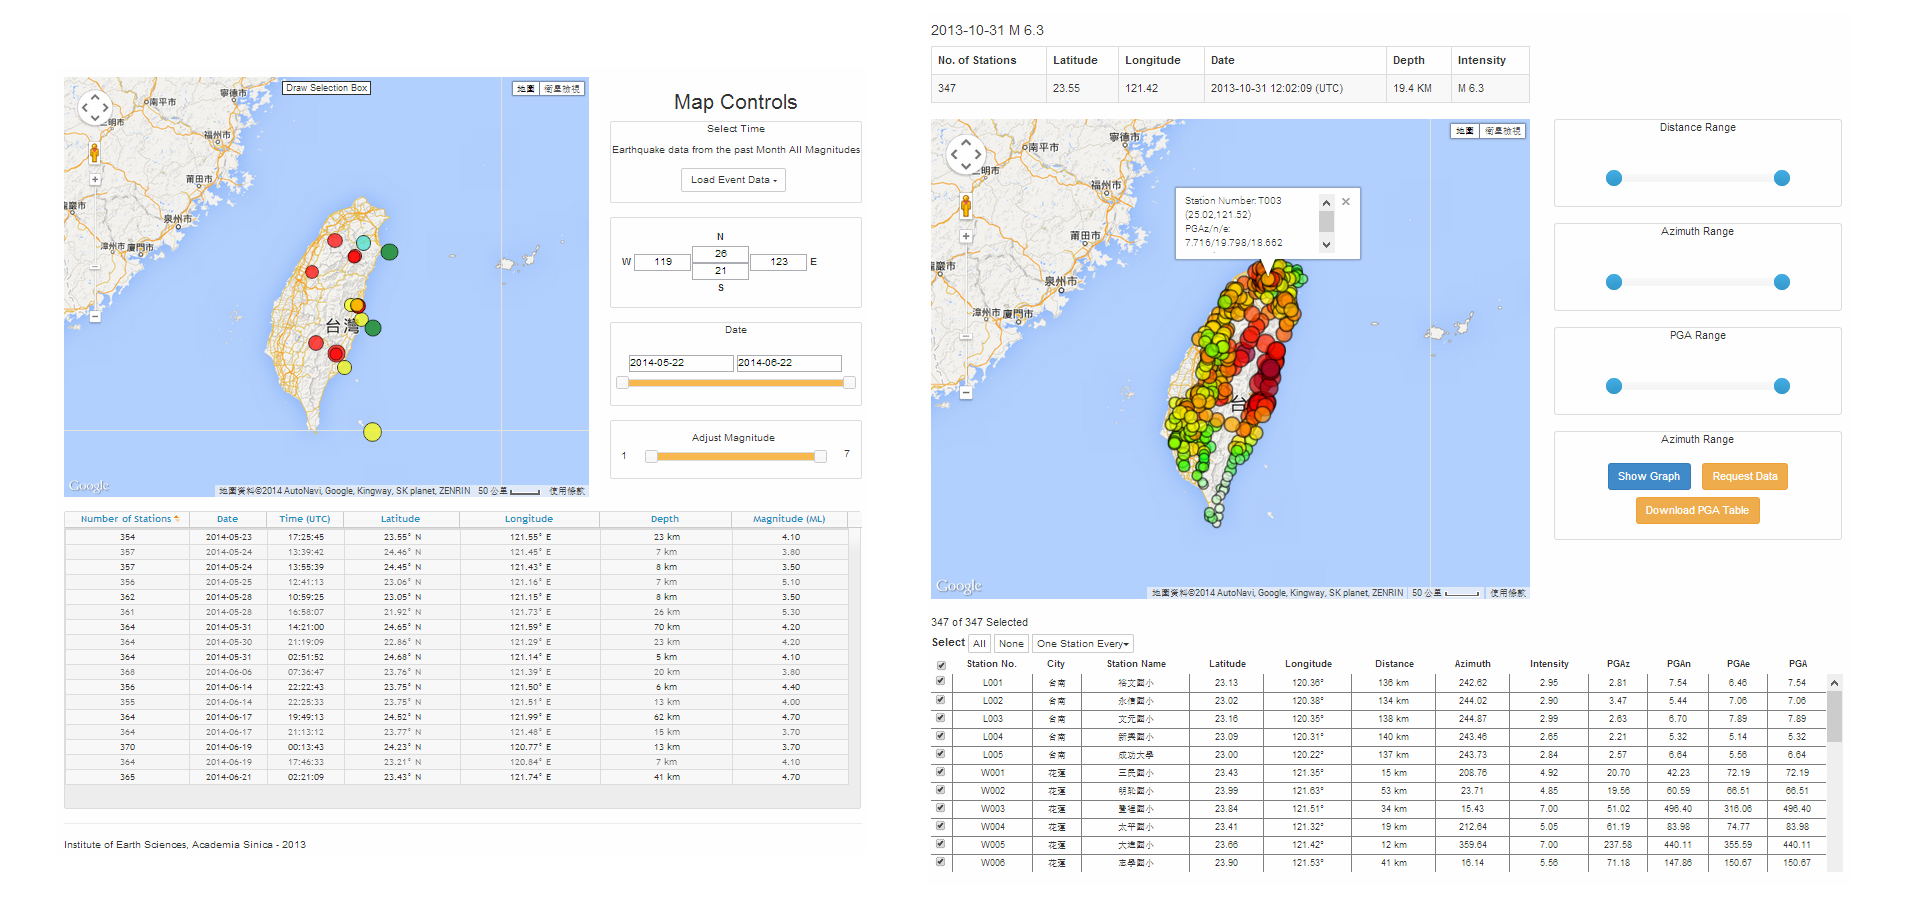Click the start date field showing 2014-05-22

(681, 363)
